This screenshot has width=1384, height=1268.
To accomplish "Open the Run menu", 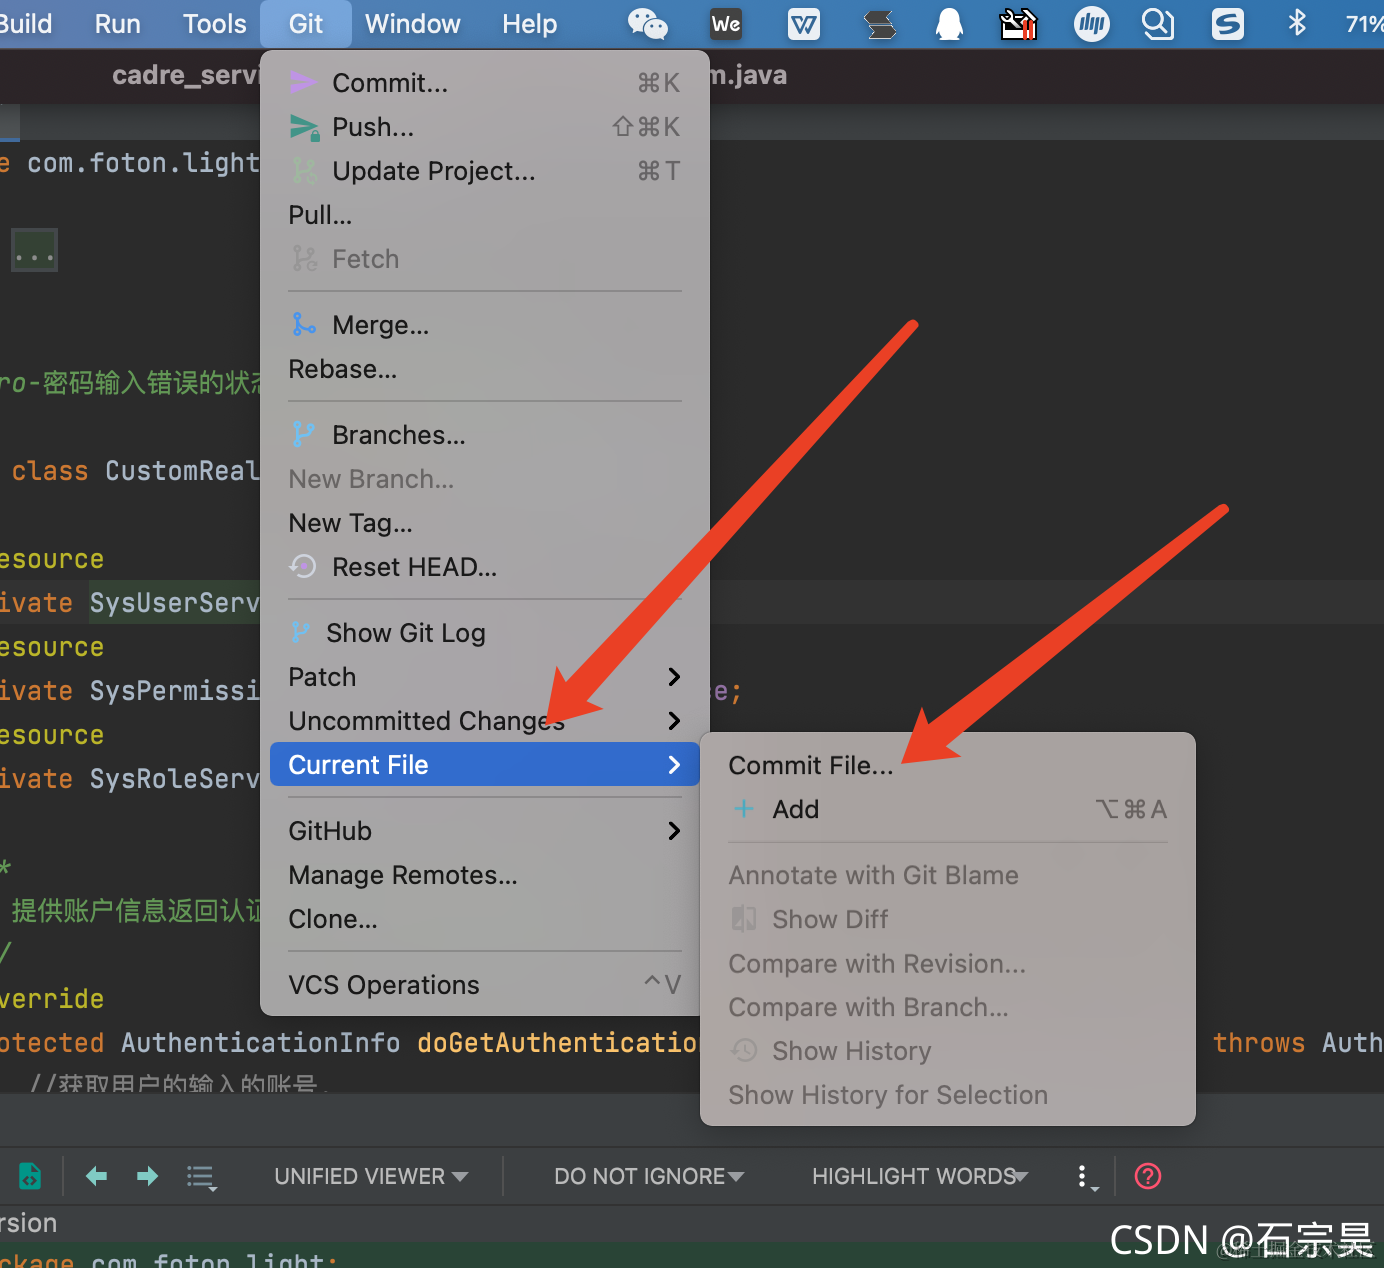I will coord(117,23).
